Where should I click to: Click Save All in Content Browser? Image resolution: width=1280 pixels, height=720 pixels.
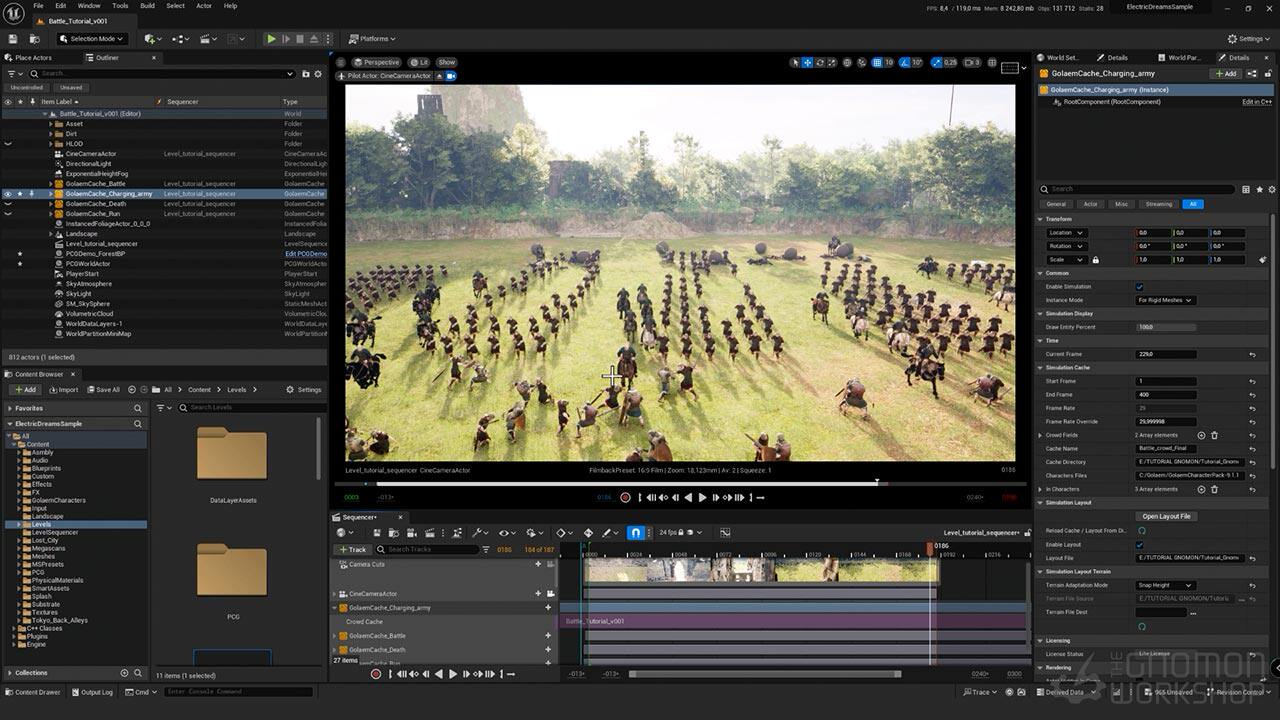104,390
